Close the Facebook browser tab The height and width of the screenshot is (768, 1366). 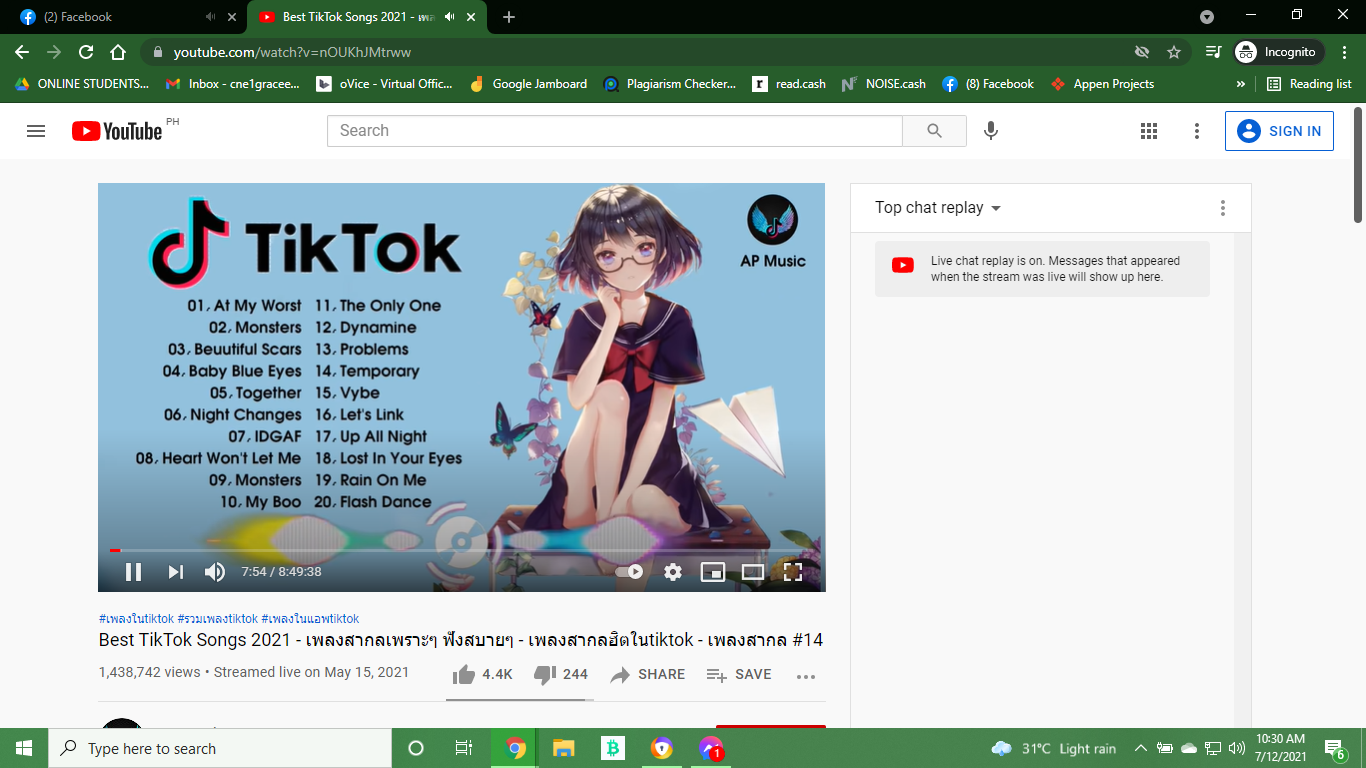(232, 17)
